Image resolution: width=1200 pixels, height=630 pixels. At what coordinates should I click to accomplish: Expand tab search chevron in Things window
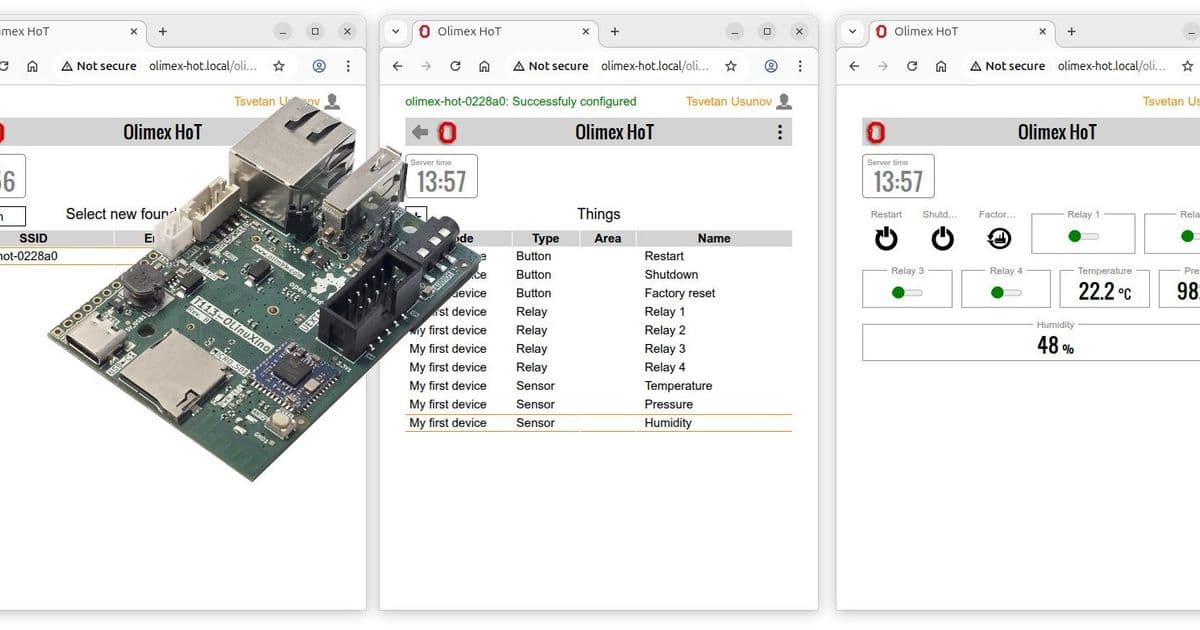pyautogui.click(x=396, y=31)
